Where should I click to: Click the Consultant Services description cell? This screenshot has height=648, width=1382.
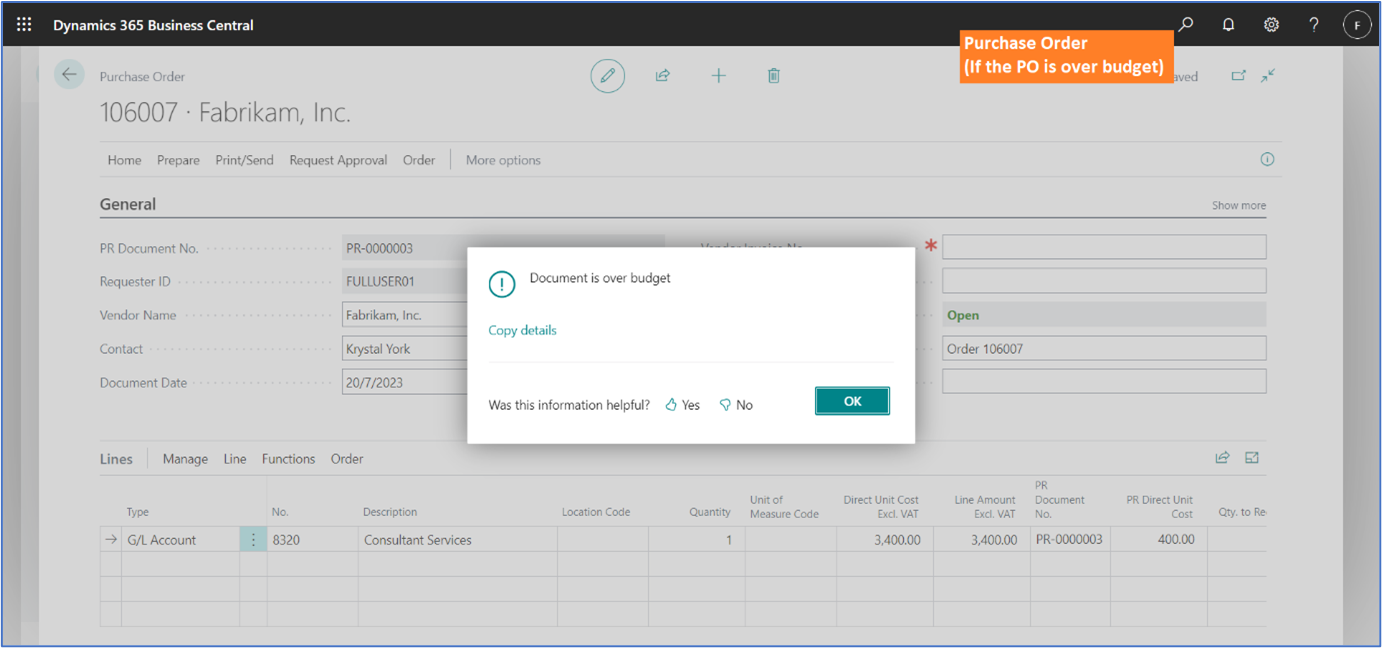(x=457, y=540)
